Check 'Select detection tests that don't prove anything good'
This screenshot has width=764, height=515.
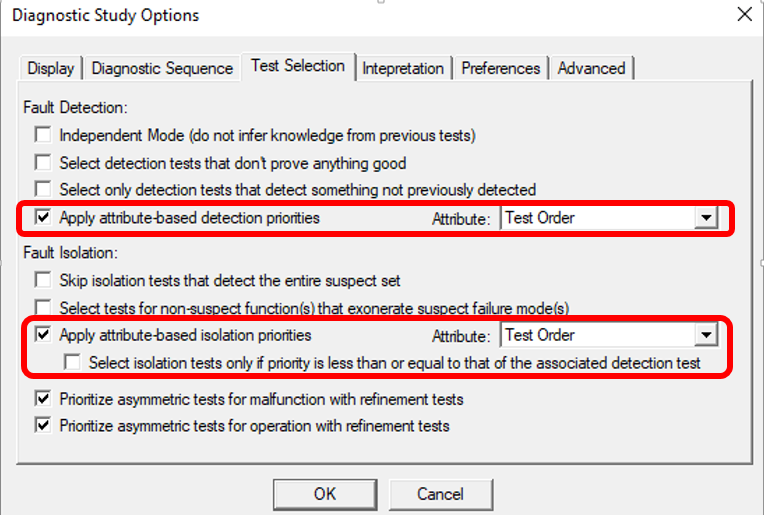[x=43, y=162]
